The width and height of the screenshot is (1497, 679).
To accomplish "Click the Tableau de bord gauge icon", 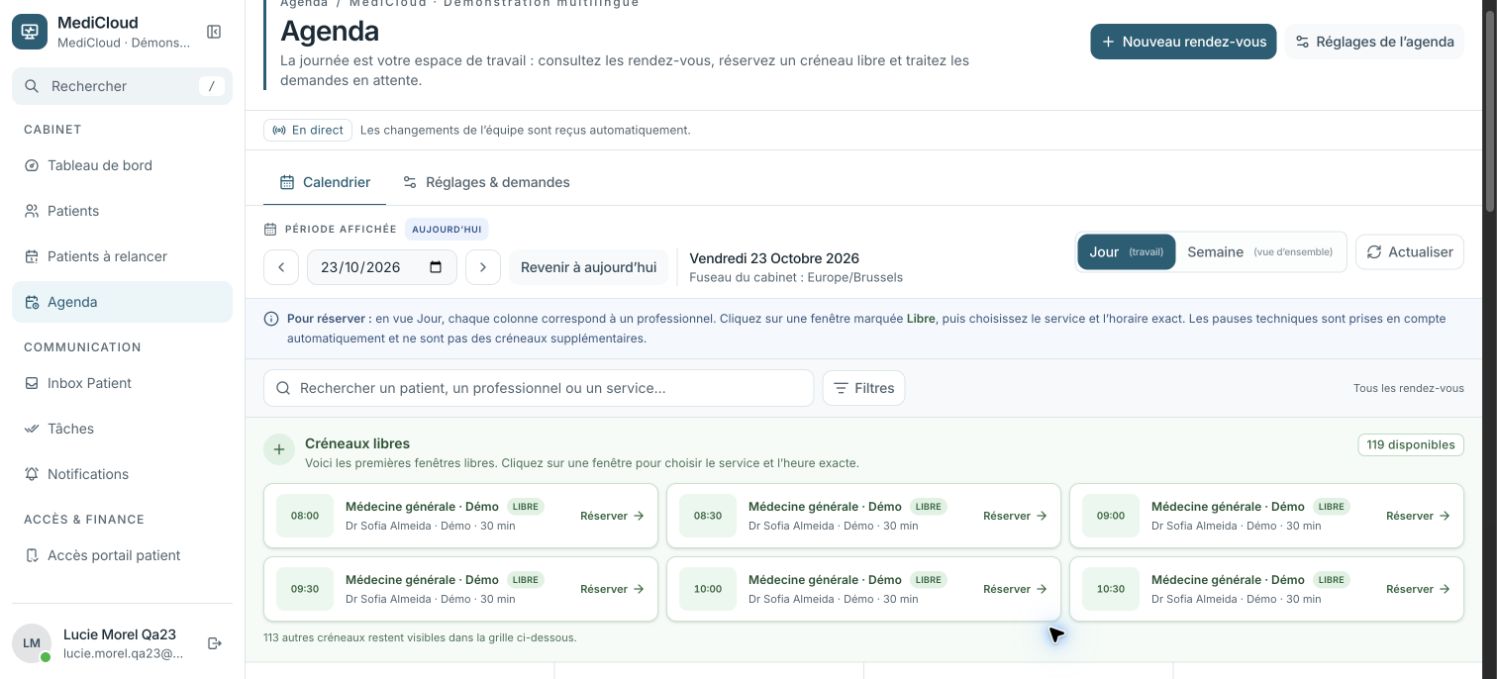I will [x=31, y=166].
